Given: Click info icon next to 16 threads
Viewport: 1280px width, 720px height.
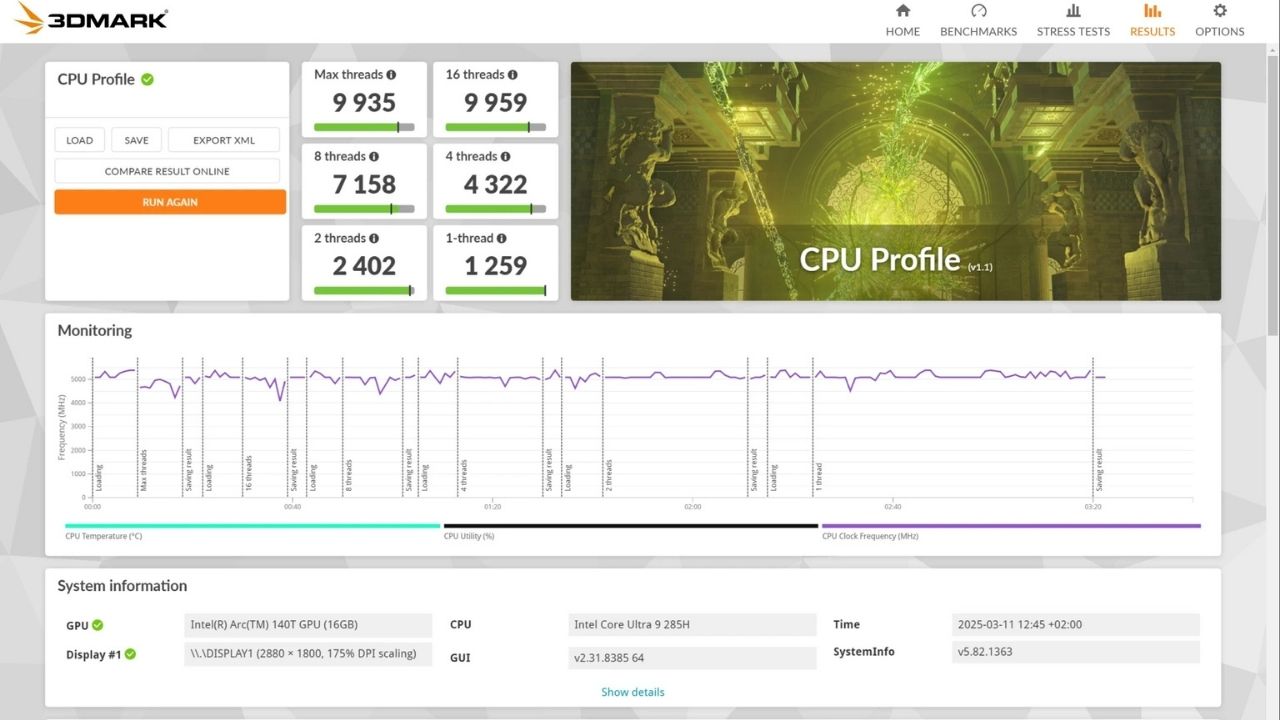Looking at the screenshot, I should tap(513, 75).
